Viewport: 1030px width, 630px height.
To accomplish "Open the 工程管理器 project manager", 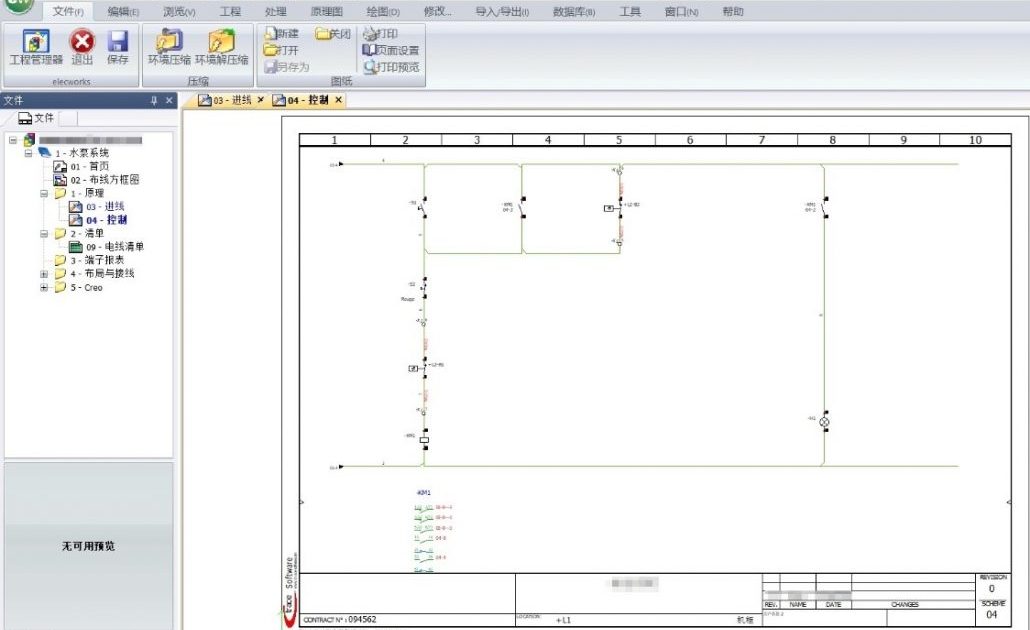I will pos(36,47).
